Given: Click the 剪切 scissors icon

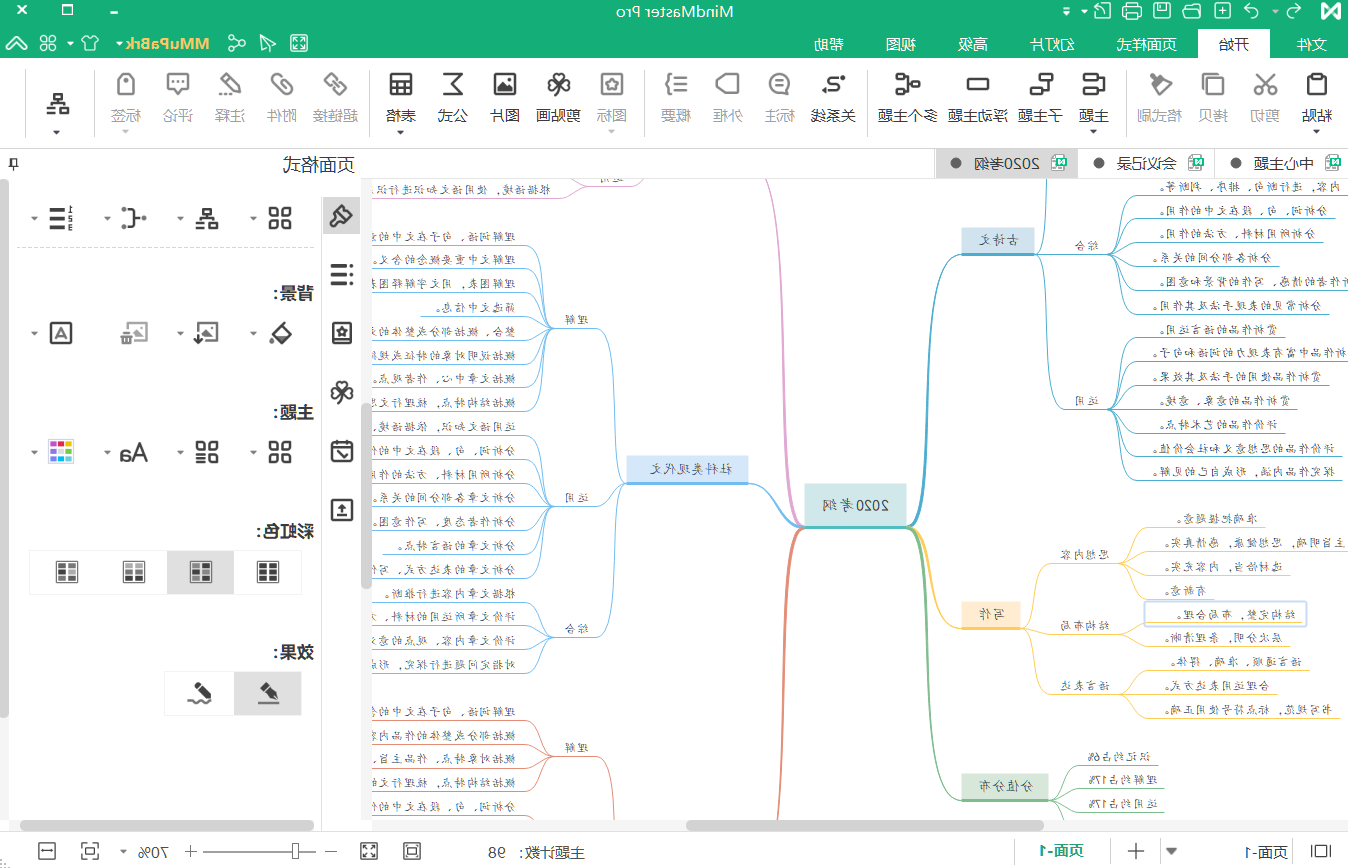Looking at the screenshot, I should click(1266, 86).
